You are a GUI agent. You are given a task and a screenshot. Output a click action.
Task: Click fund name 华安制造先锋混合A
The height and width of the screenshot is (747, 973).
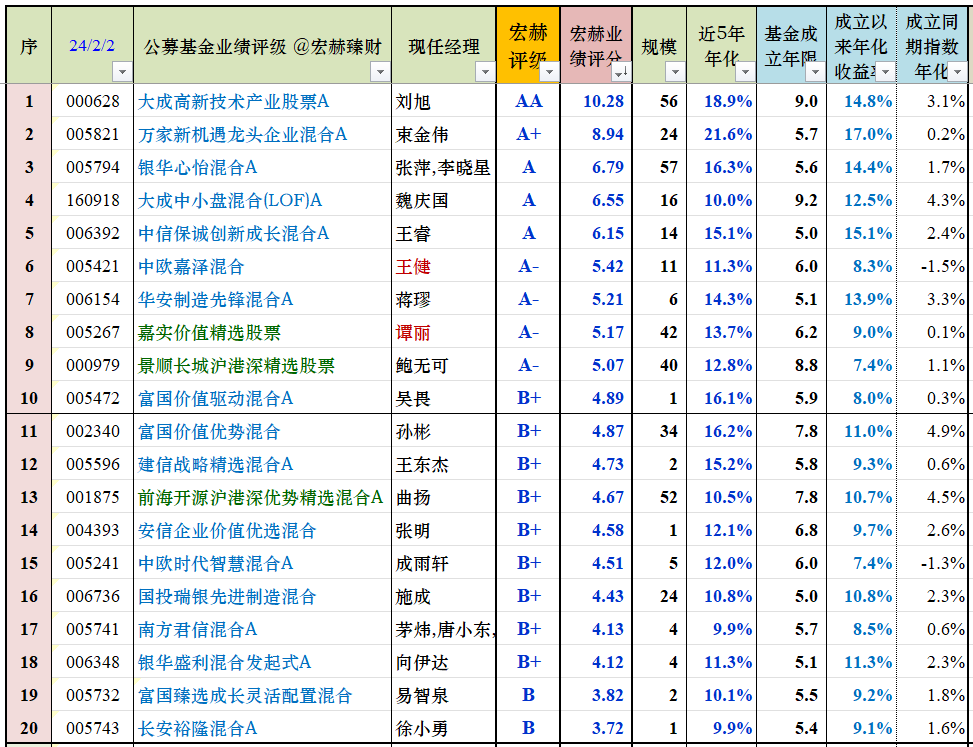[x=215, y=300]
